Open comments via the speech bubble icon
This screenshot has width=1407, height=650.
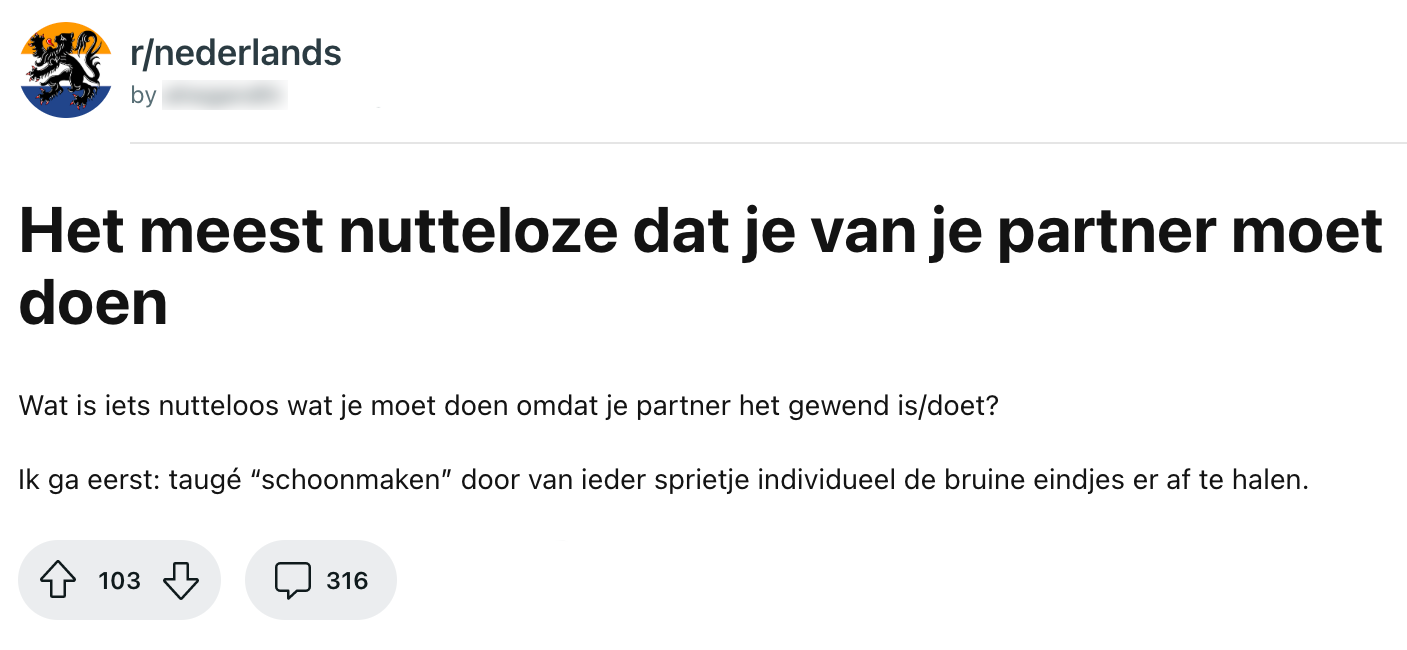tap(295, 579)
